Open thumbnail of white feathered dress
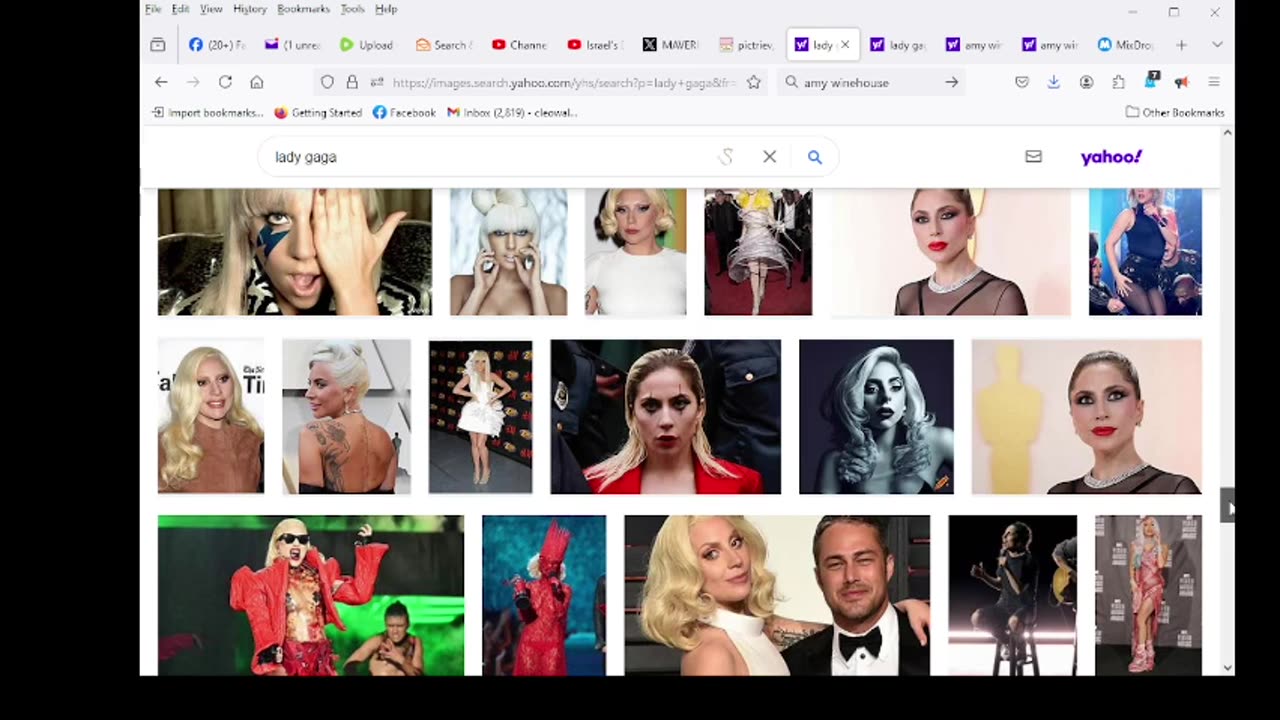The image size is (1280, 720). tap(480, 416)
